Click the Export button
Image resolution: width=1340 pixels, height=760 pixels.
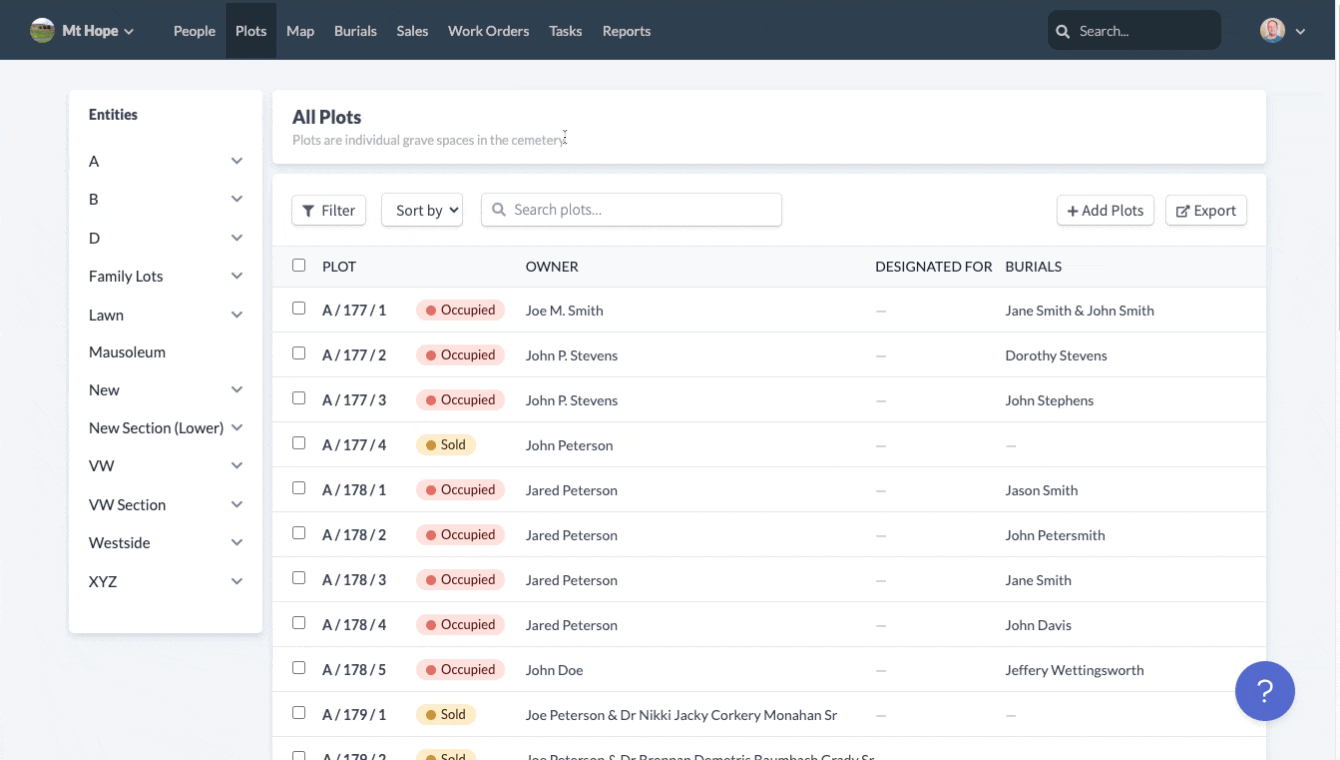click(1206, 211)
